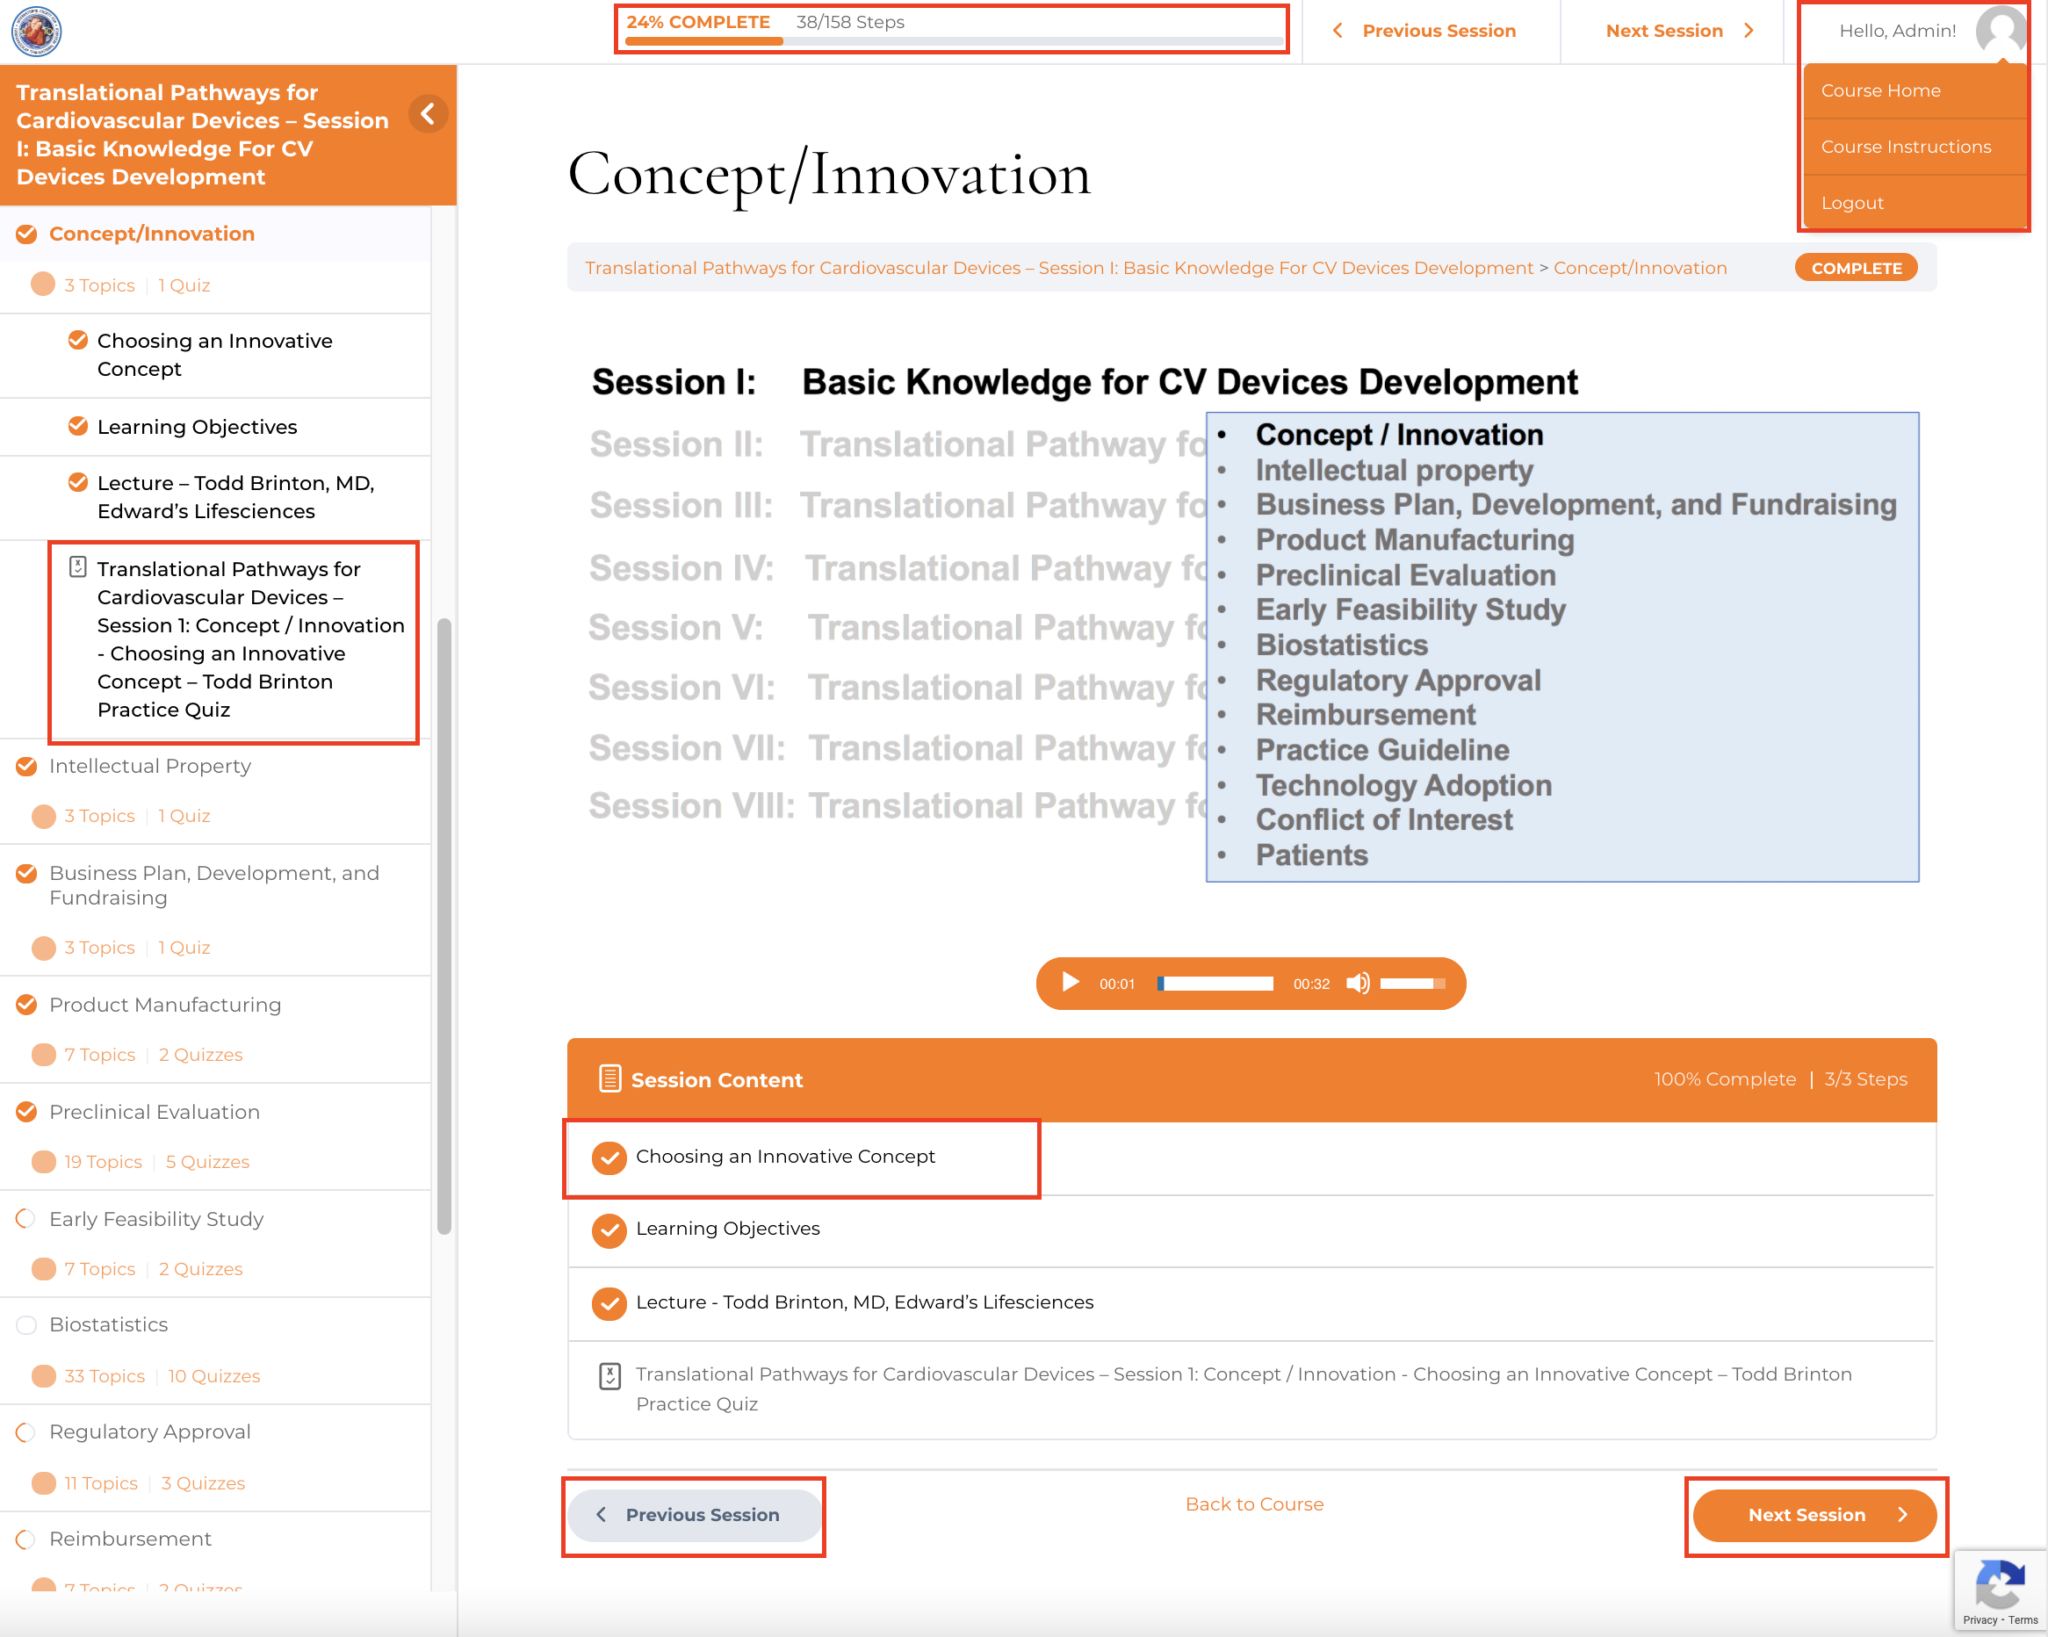The width and height of the screenshot is (2048, 1637).
Task: Click the orange bottom Next Session button
Action: 1815,1515
